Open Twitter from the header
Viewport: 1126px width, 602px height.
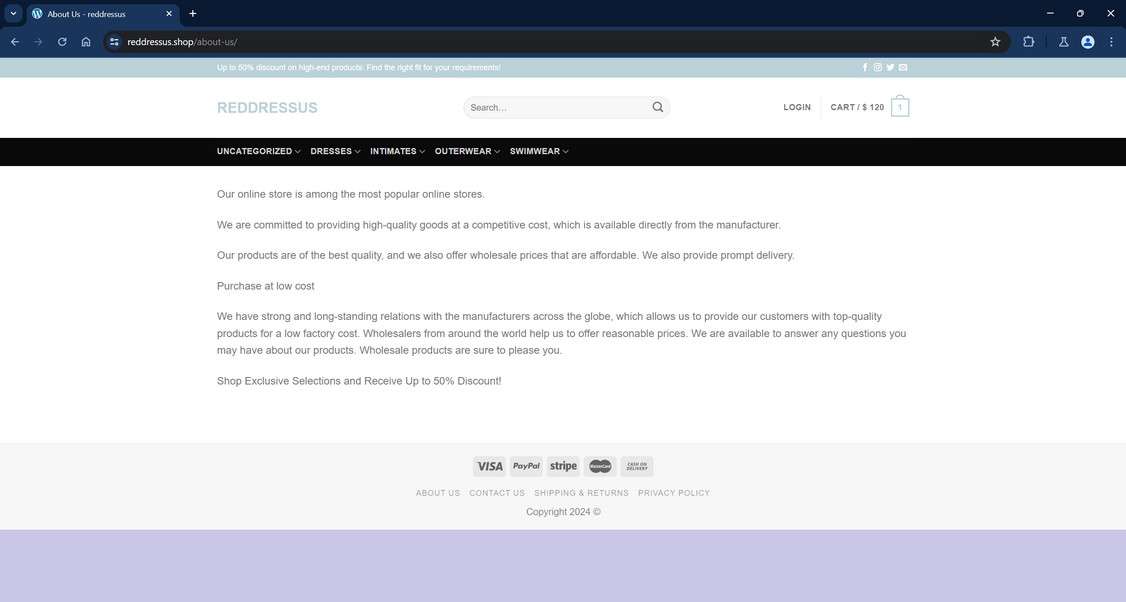(890, 67)
